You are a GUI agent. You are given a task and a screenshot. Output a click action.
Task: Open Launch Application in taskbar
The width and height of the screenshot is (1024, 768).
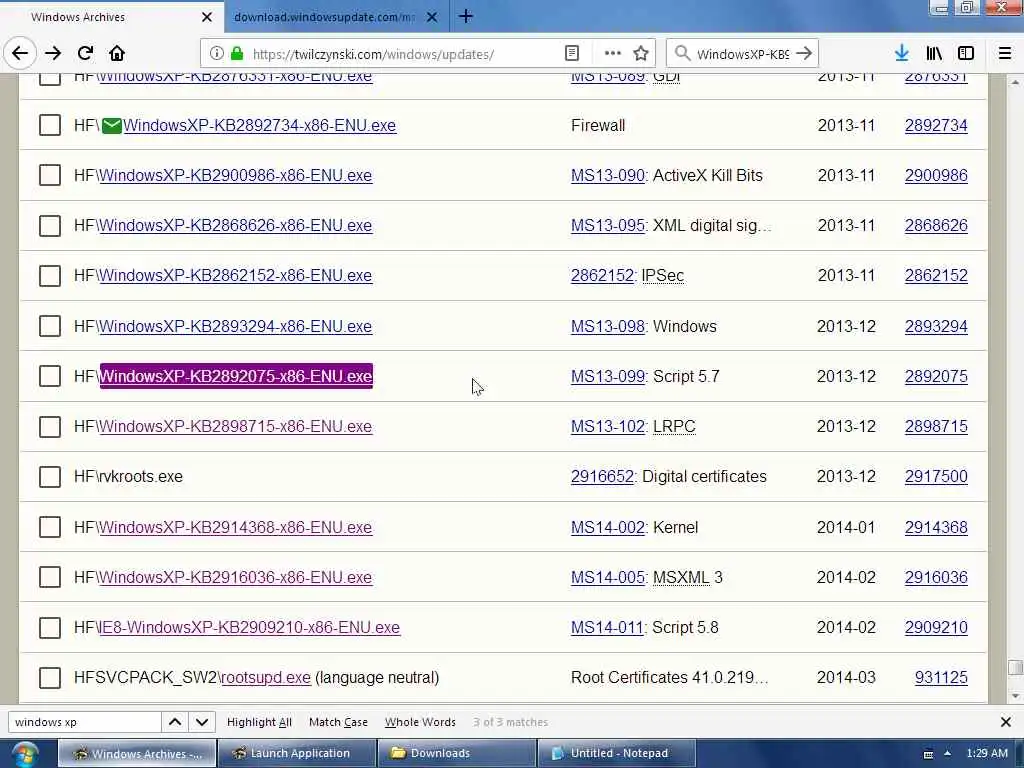click(296, 754)
